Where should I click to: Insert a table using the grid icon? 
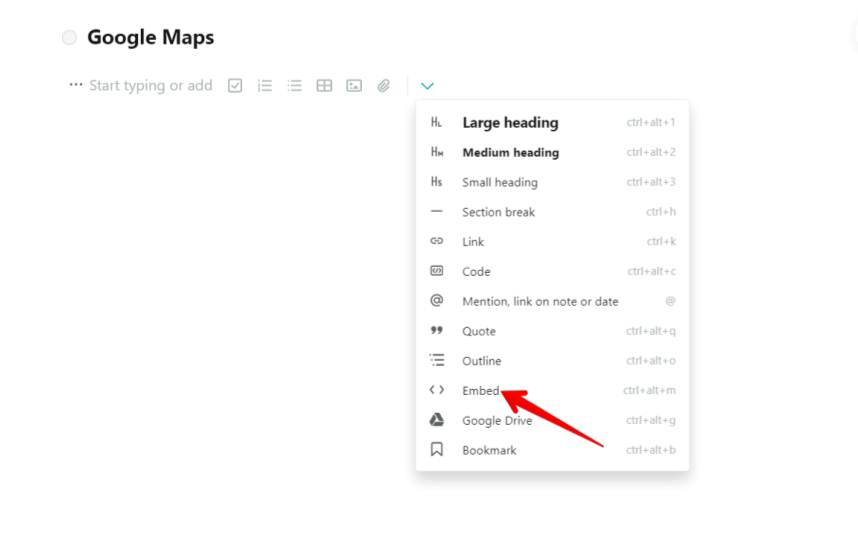(x=324, y=86)
